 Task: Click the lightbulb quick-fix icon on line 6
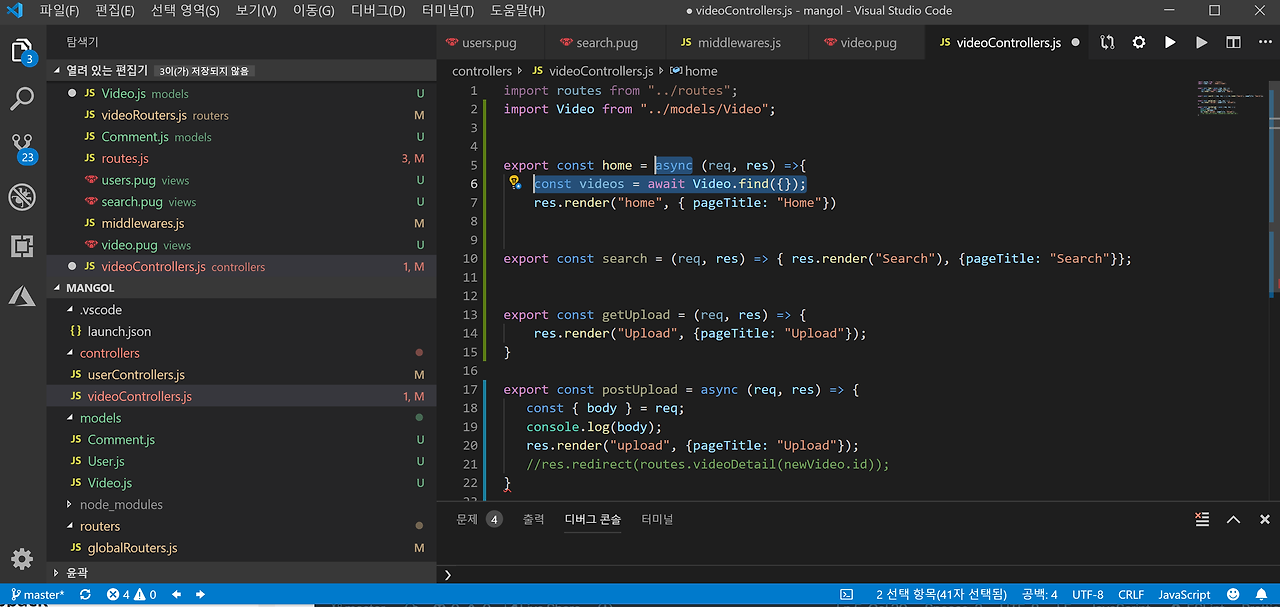coord(514,183)
